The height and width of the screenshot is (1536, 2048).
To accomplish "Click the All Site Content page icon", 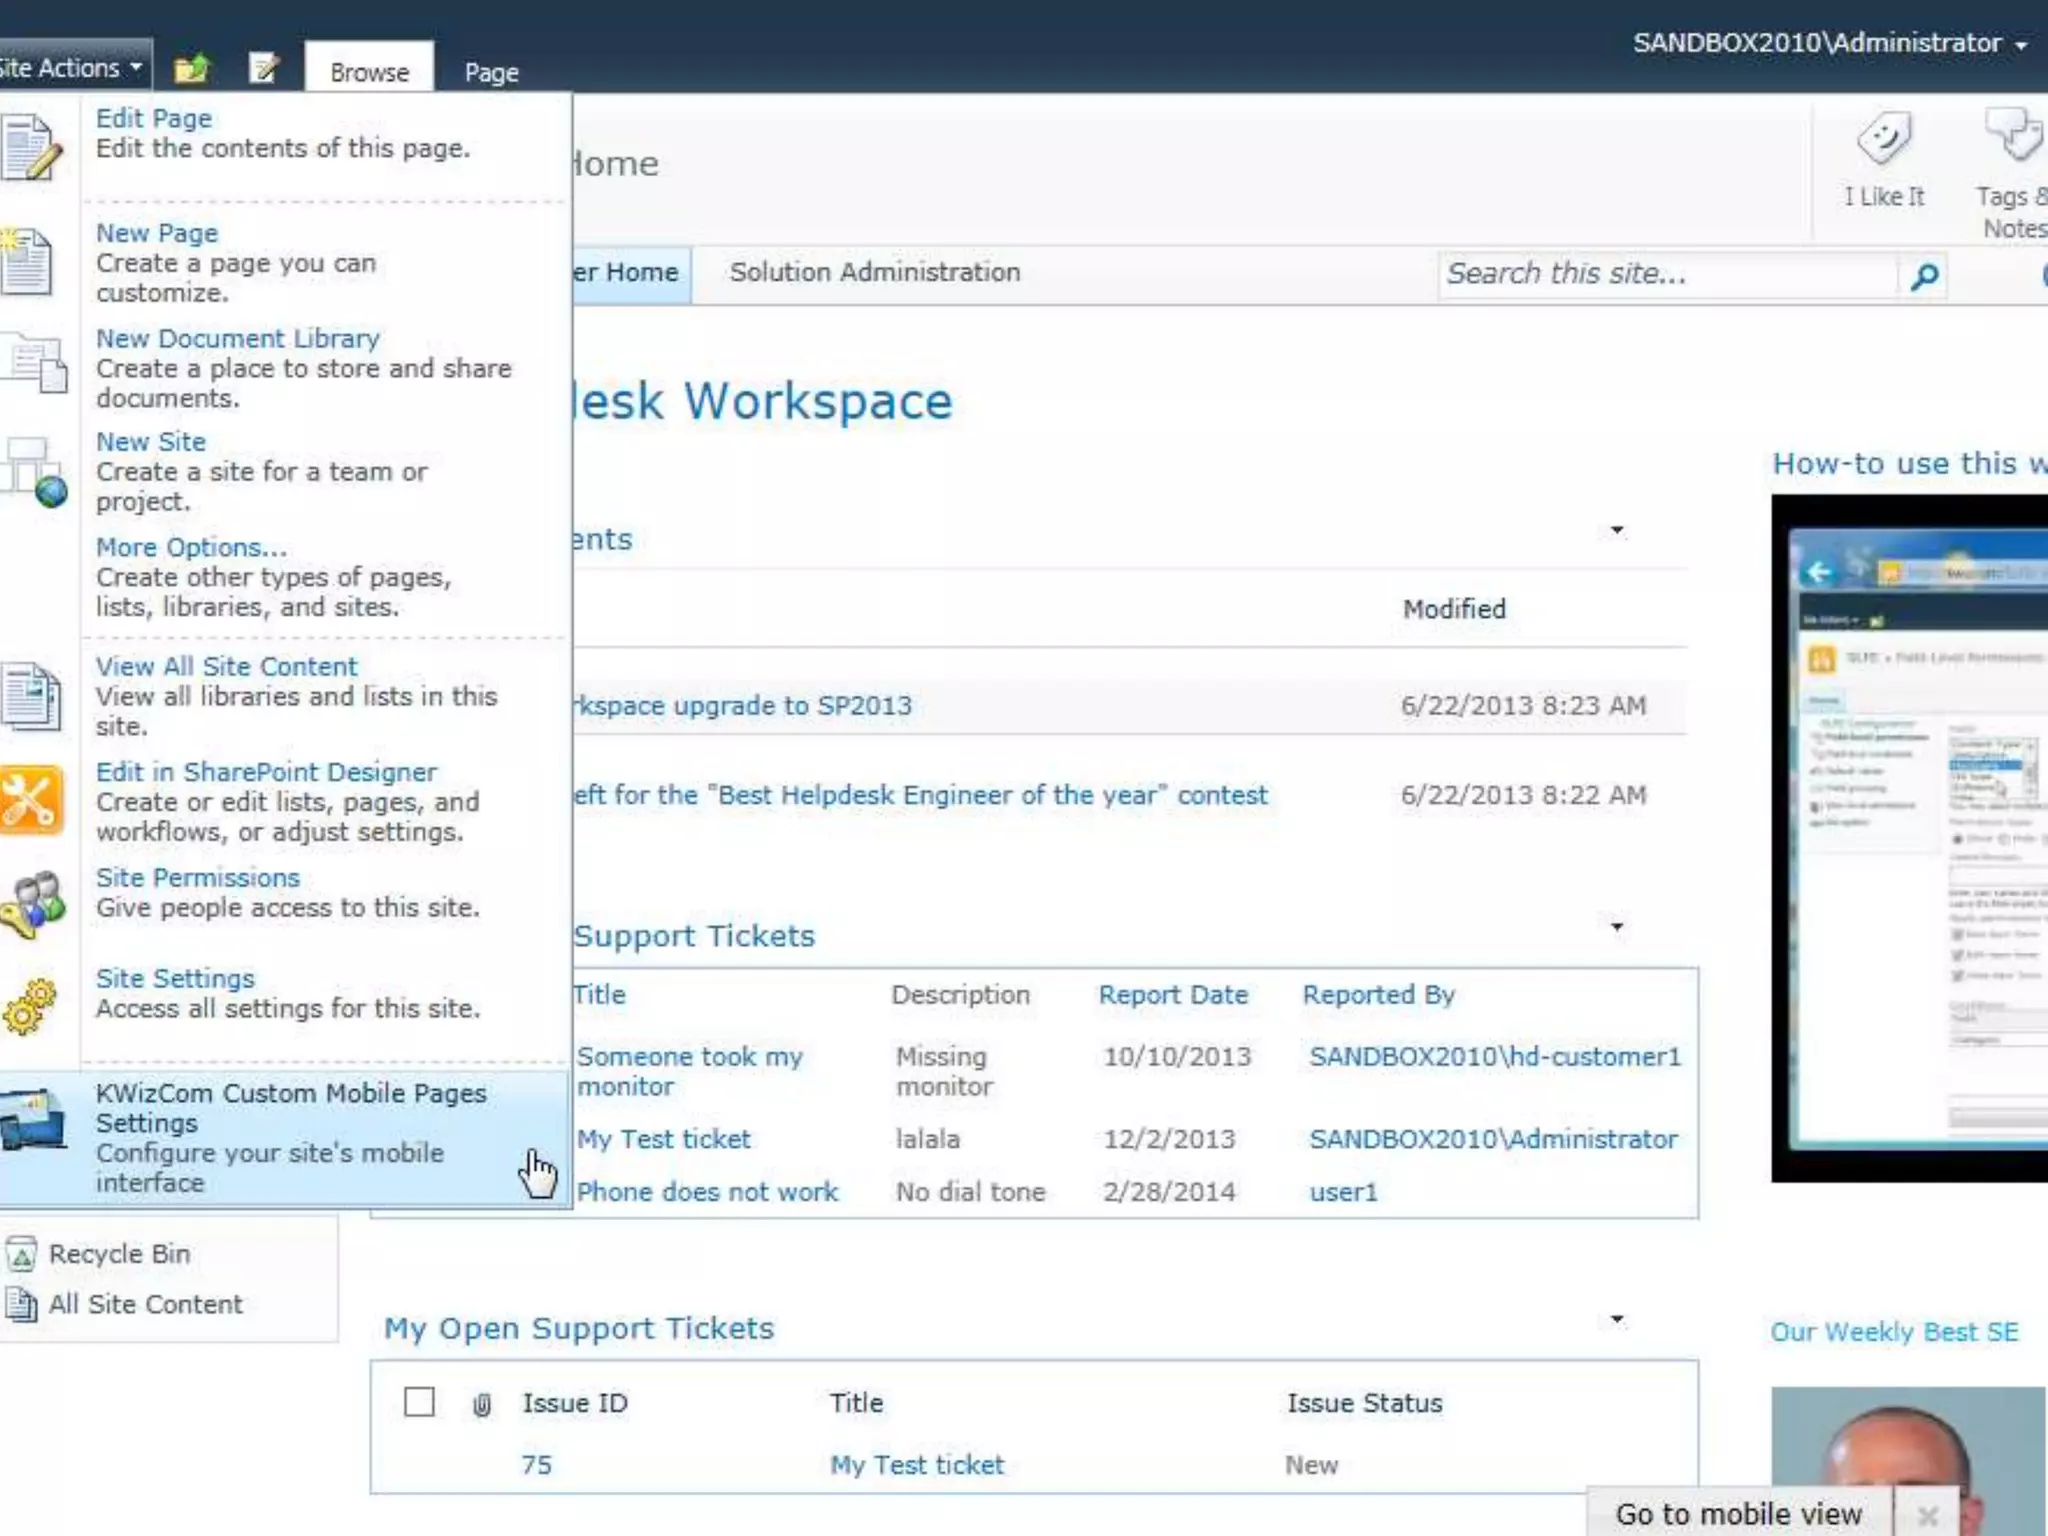I will [x=21, y=1304].
